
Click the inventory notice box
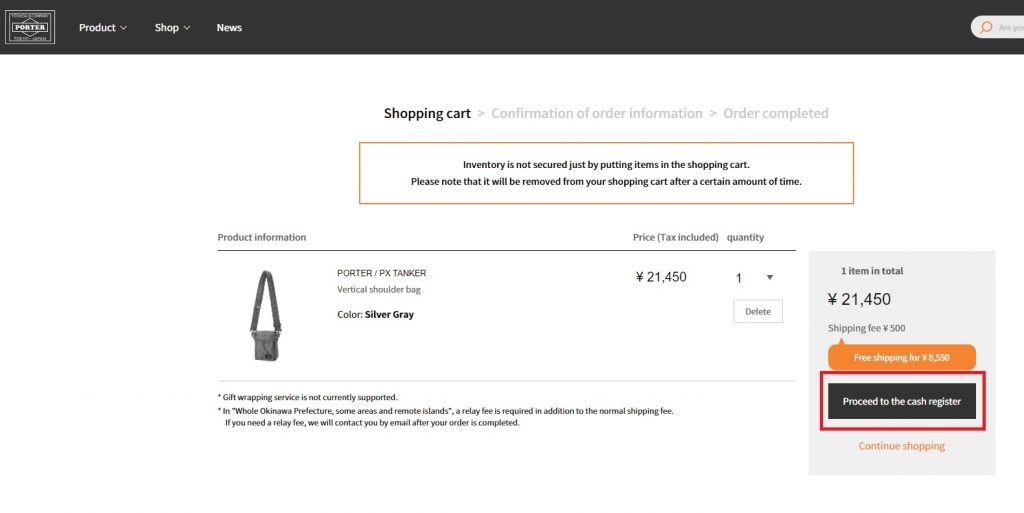pyautogui.click(x=606, y=173)
